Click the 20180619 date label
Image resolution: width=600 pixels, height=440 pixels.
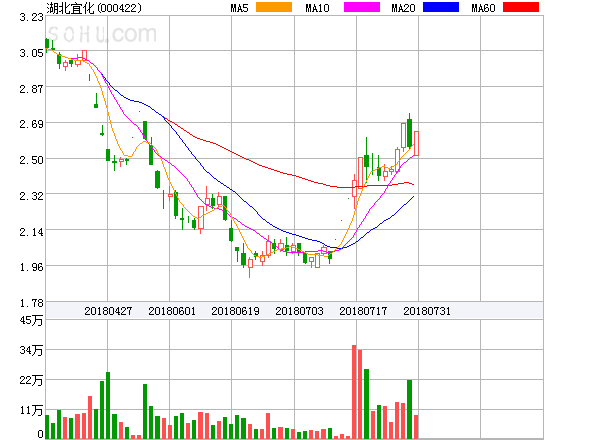pos(235,311)
